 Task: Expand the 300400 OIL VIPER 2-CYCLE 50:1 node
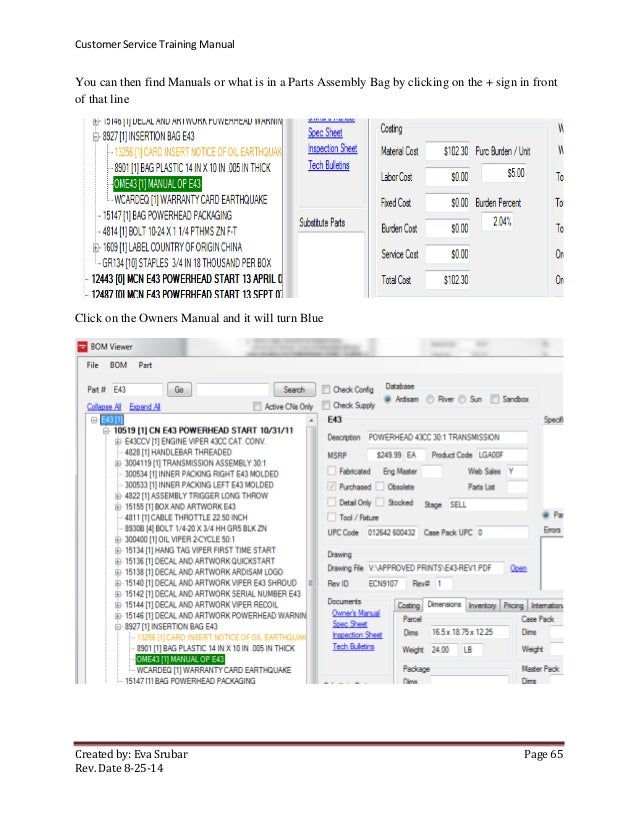117,539
